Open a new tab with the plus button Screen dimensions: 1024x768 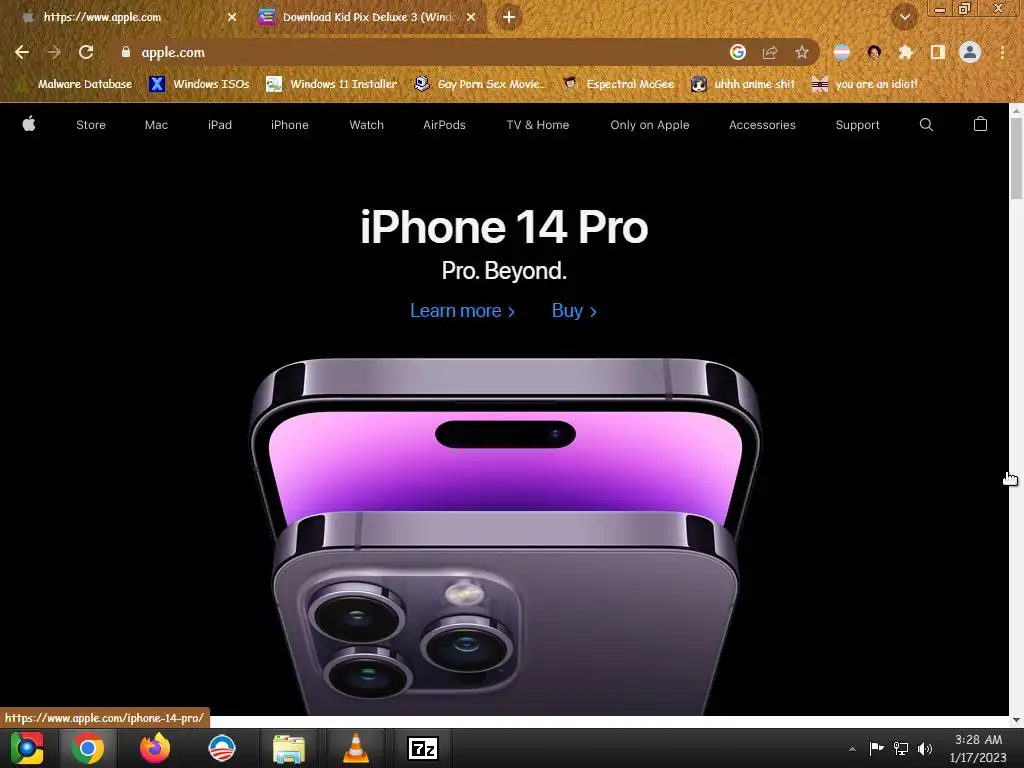[x=509, y=17]
